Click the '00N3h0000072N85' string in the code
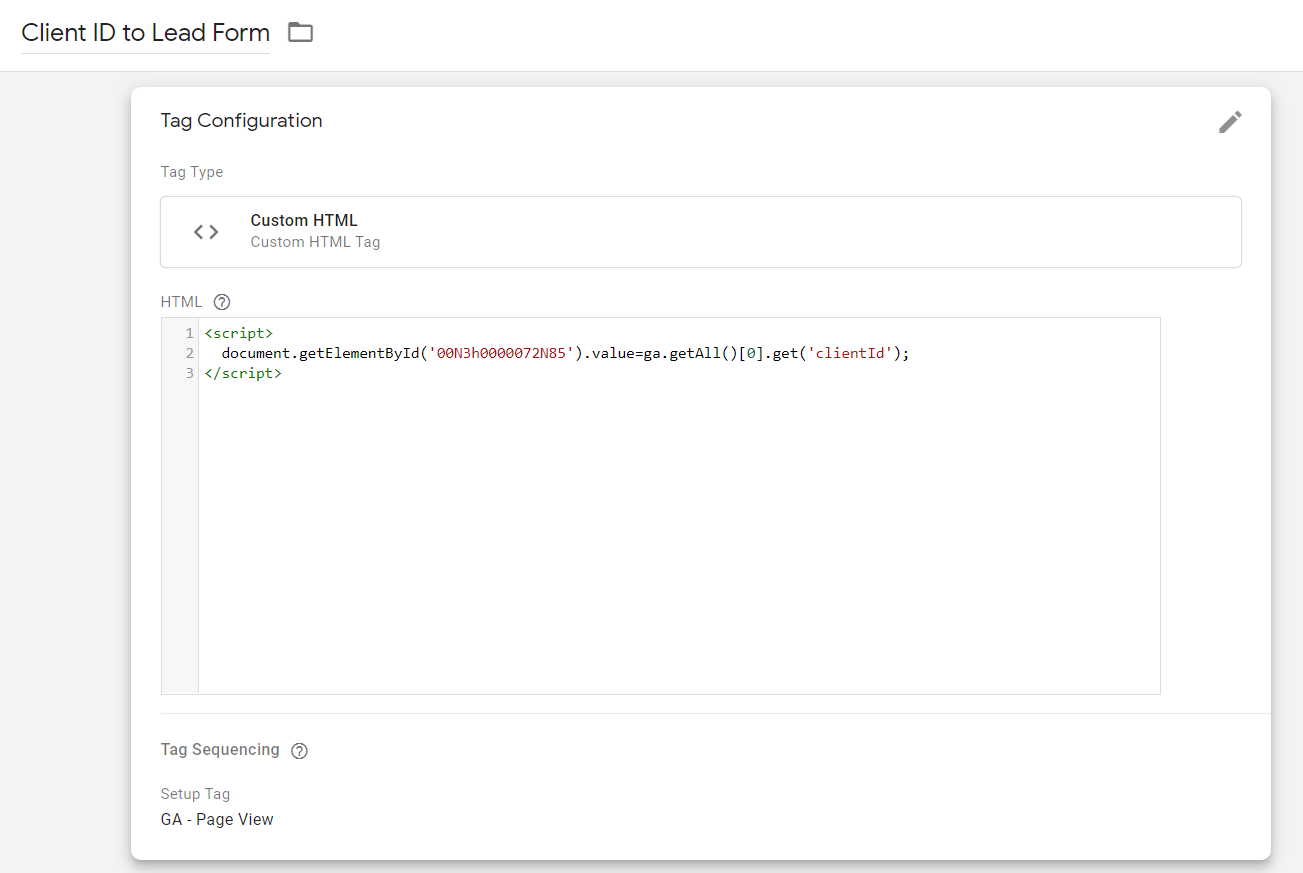Screen dimensions: 1303x873 coord(500,353)
